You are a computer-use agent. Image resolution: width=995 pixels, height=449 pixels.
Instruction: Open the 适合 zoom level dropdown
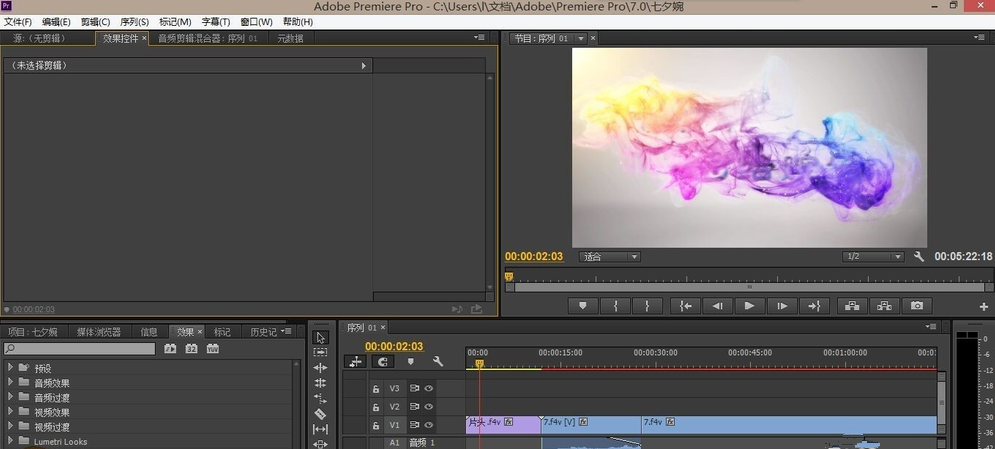pos(609,257)
